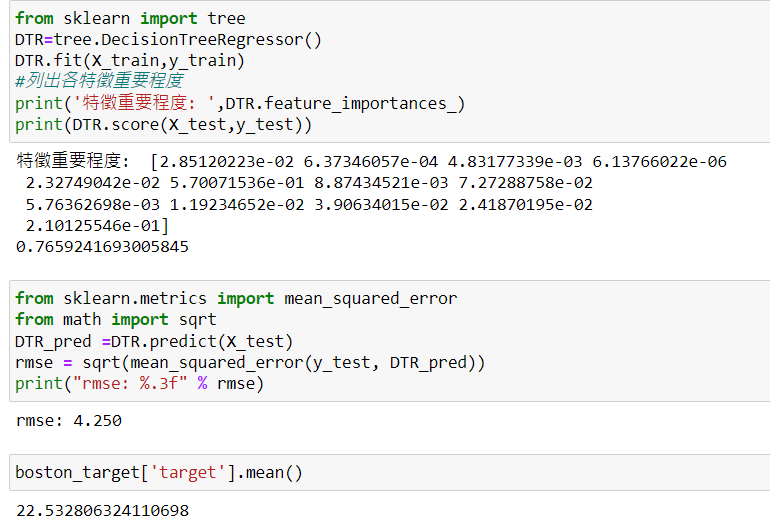Click the score output 0.7659241693005845

click(x=102, y=247)
